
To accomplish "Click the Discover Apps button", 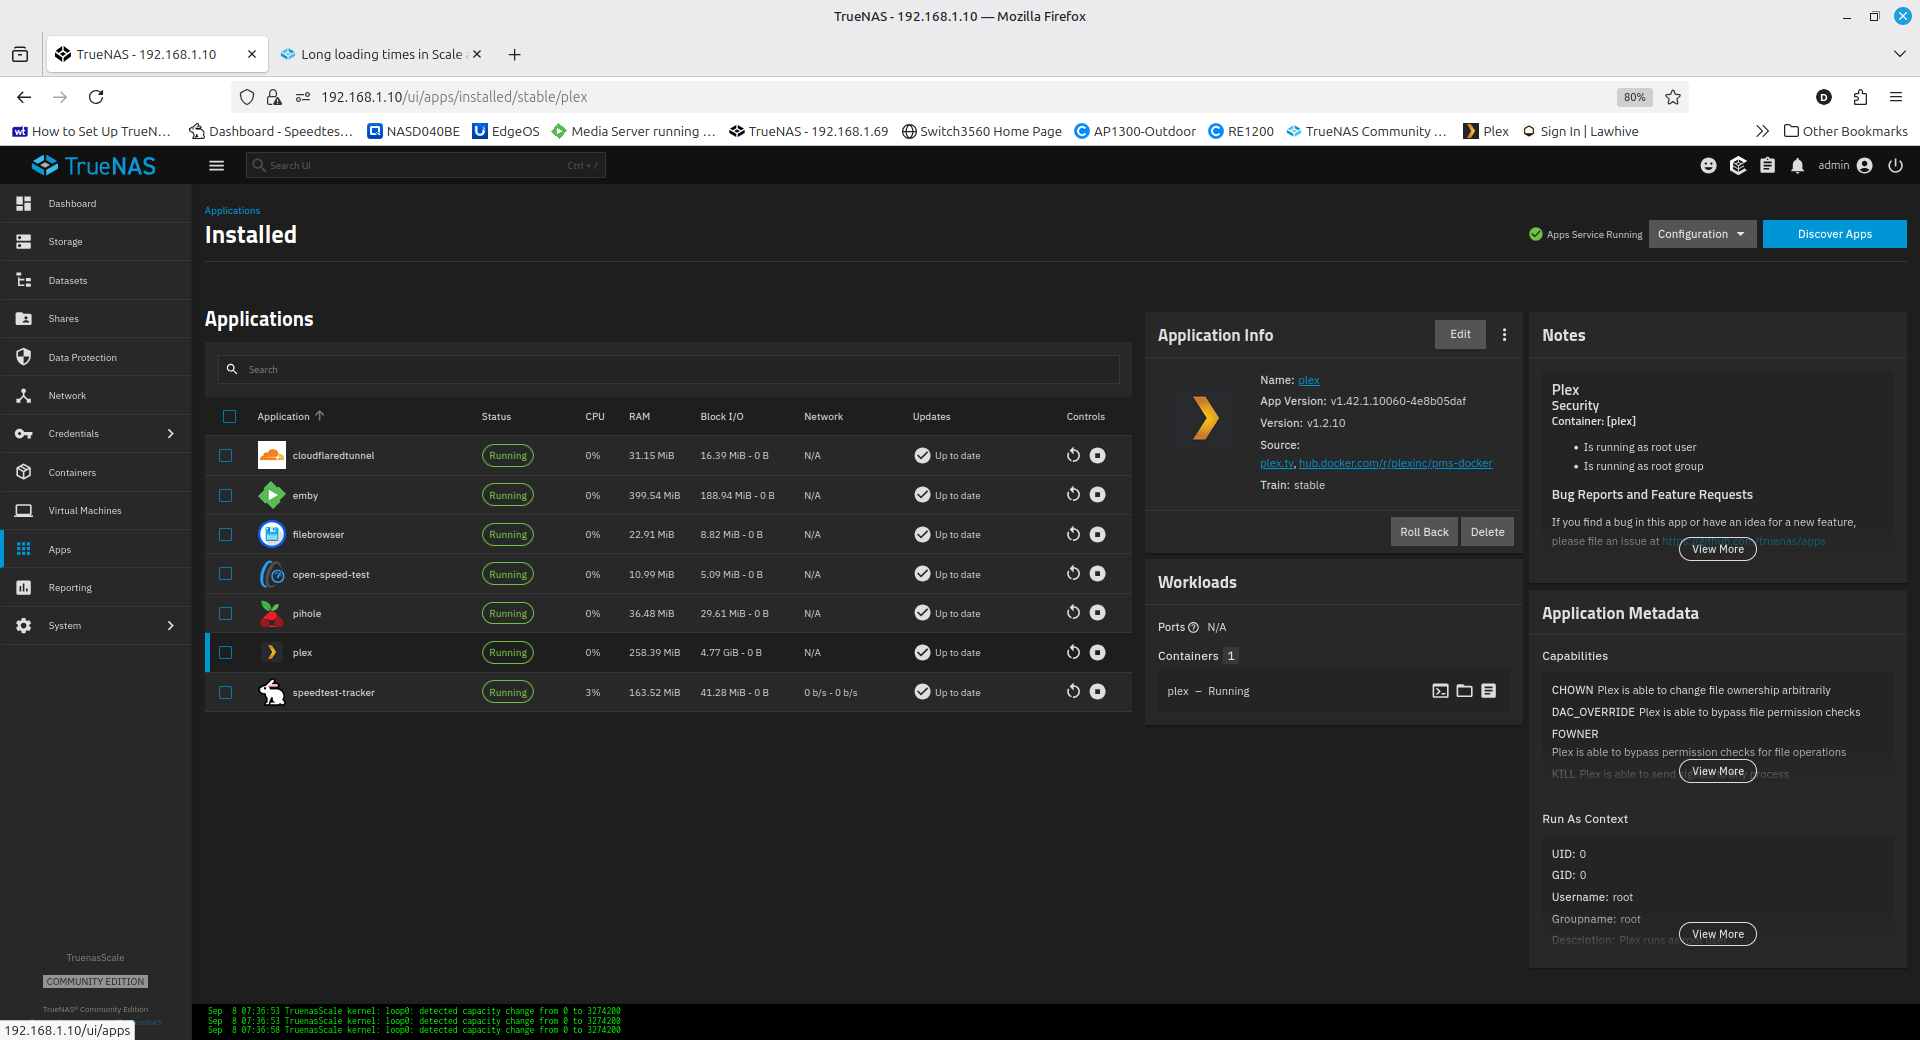I will [x=1834, y=234].
